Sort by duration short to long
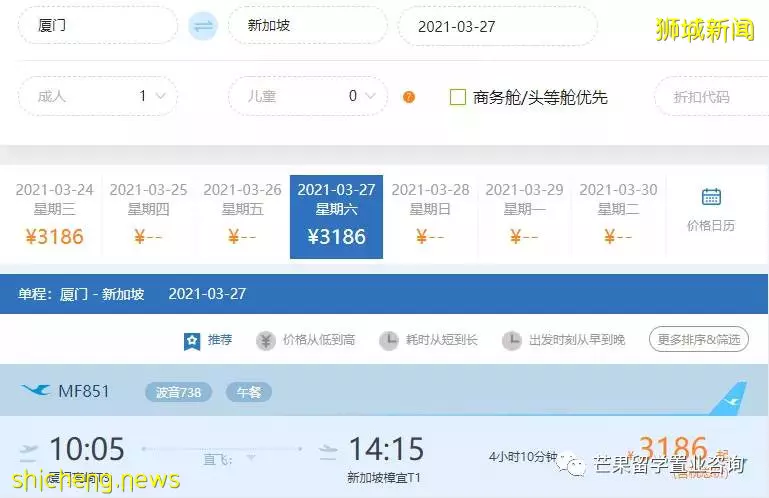Viewport: 769px width, 498px height. click(x=441, y=340)
